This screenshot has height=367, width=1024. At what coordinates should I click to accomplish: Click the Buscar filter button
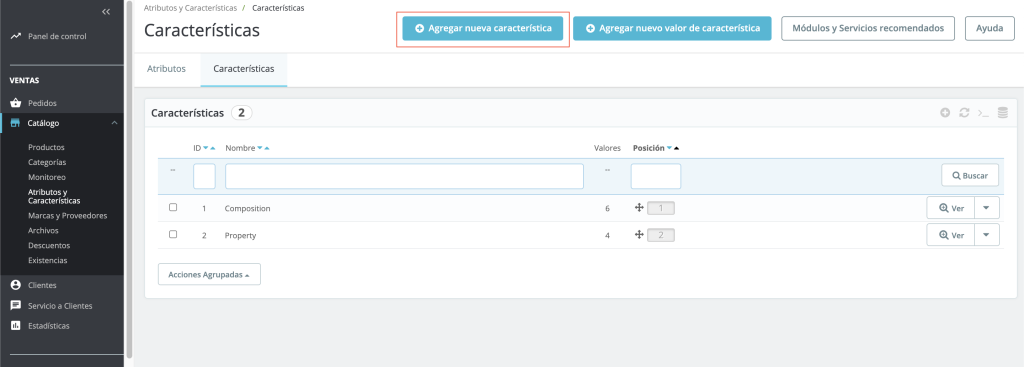coord(970,176)
